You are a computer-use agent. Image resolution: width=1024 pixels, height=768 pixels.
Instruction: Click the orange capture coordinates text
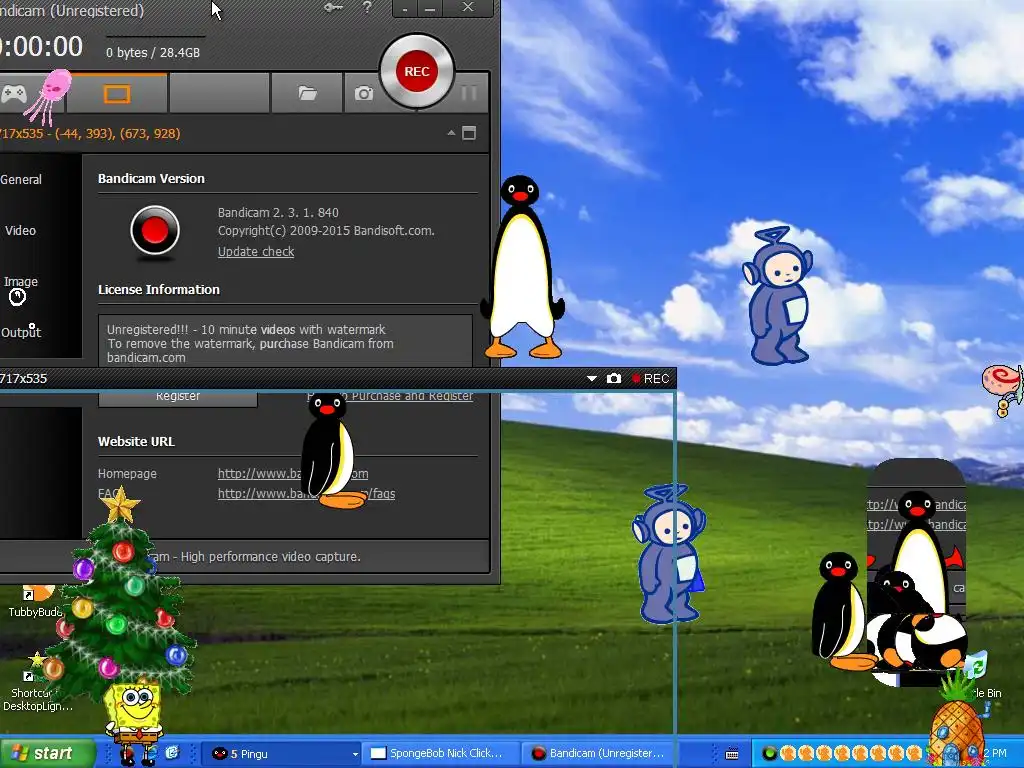click(90, 134)
